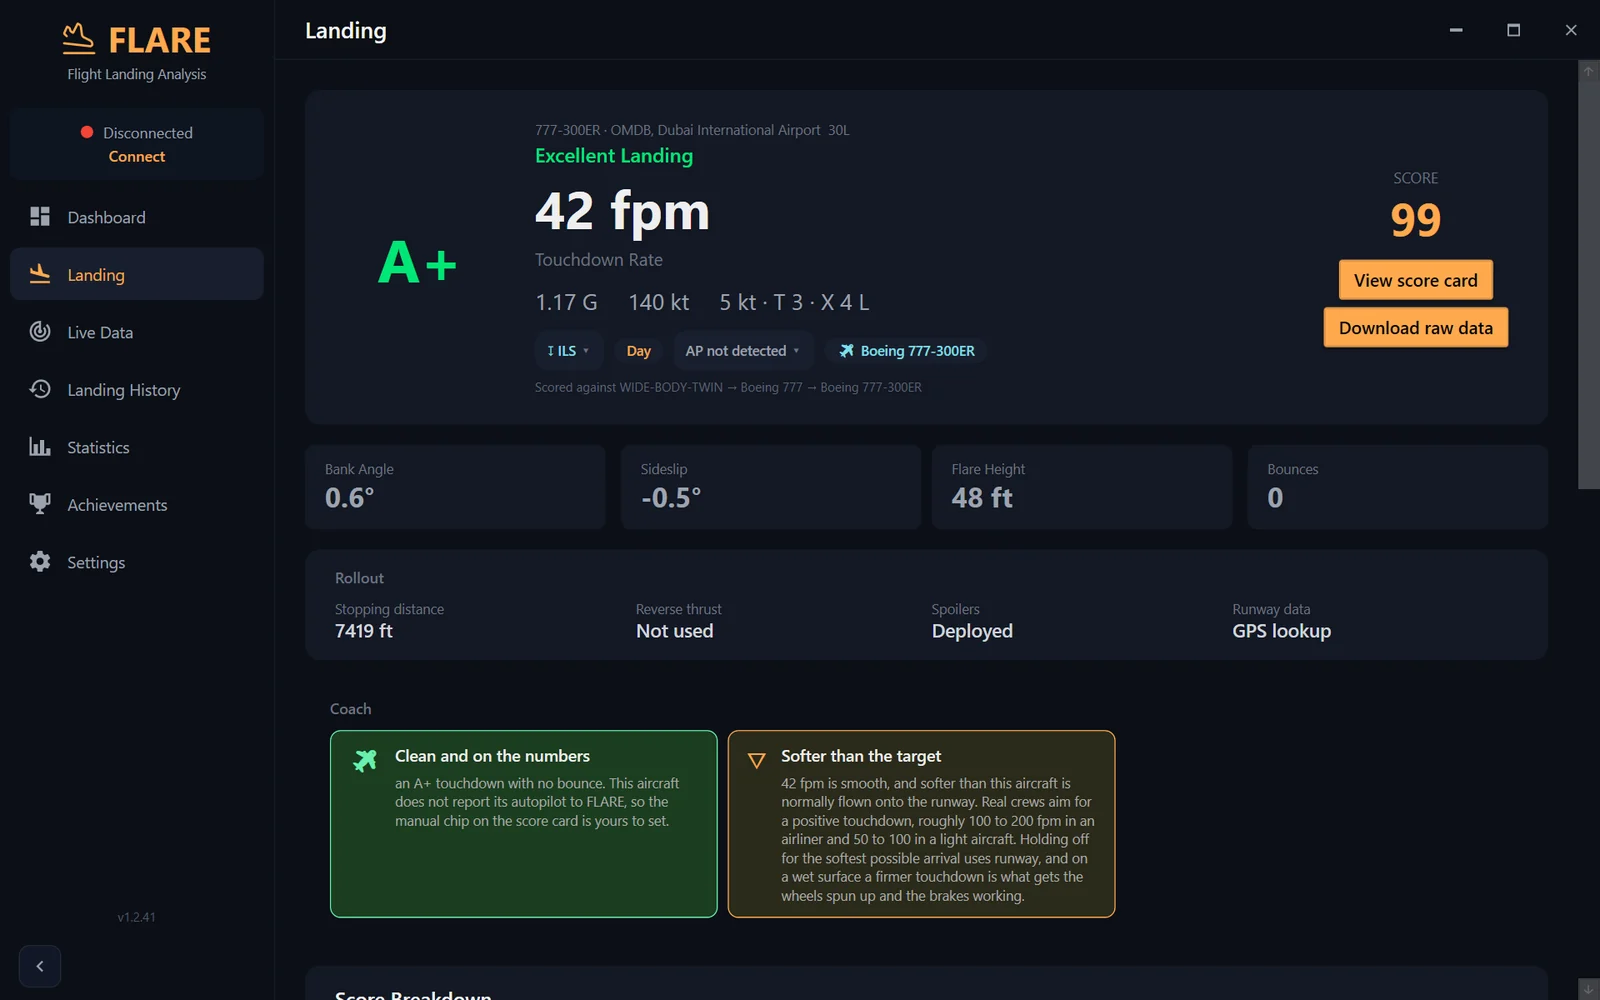The width and height of the screenshot is (1600, 1000).
Task: Collapse the sidebar with the chevron button
Action: point(40,966)
